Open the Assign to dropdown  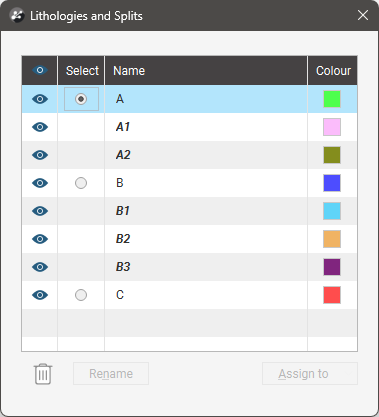(310, 374)
